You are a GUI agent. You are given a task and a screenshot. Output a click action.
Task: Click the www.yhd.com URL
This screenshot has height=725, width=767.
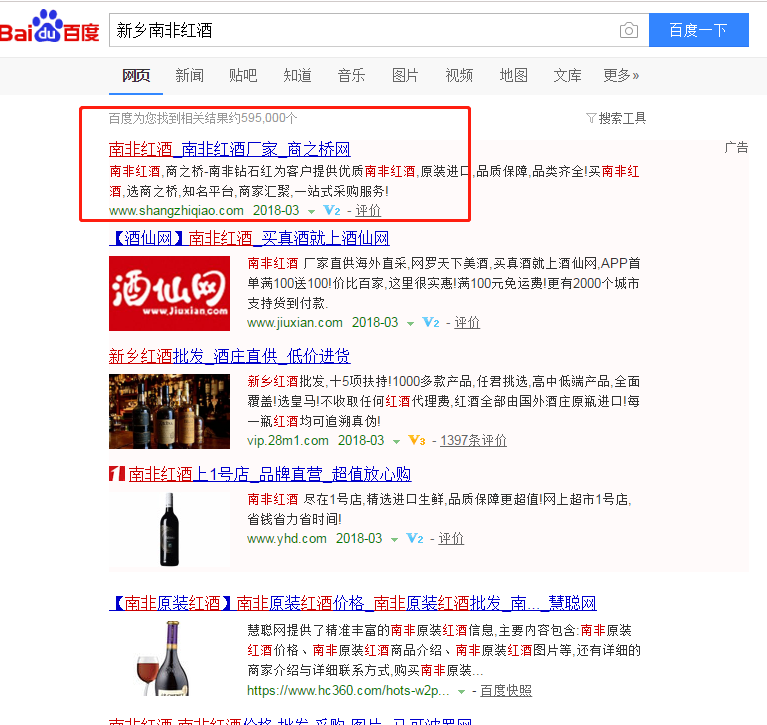[287, 539]
